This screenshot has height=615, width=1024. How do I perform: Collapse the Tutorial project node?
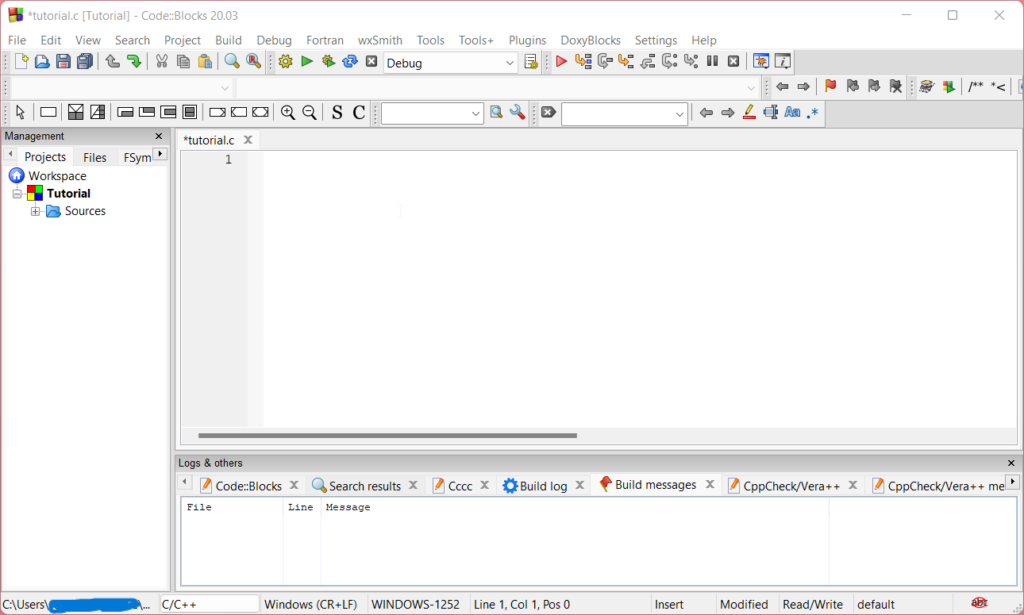coord(18,194)
